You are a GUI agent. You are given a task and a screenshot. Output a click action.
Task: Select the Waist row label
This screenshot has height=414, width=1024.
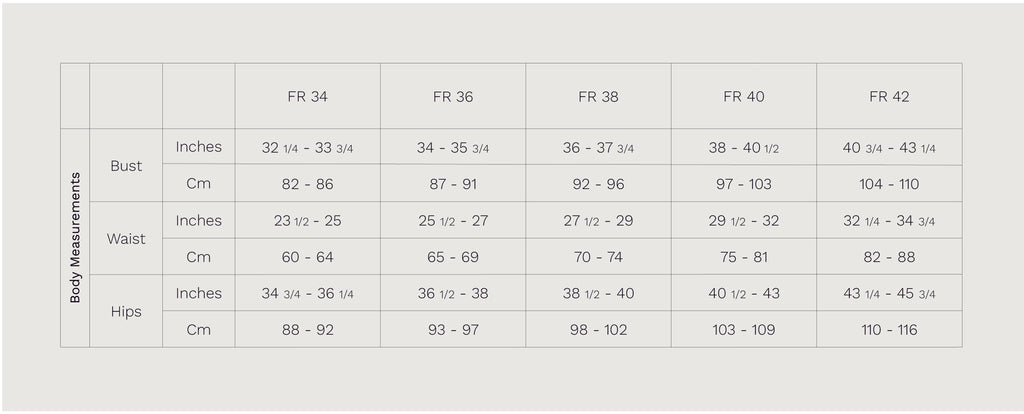(126, 239)
